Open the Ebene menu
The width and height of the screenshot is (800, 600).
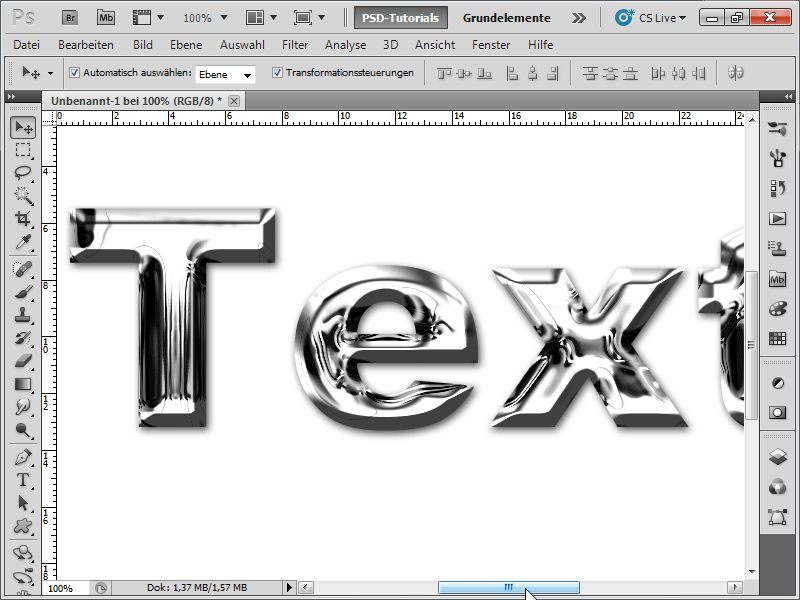pyautogui.click(x=186, y=45)
